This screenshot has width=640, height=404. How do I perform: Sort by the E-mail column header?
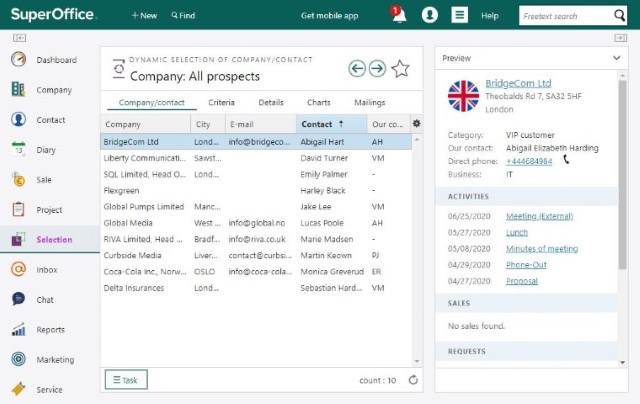[260, 124]
